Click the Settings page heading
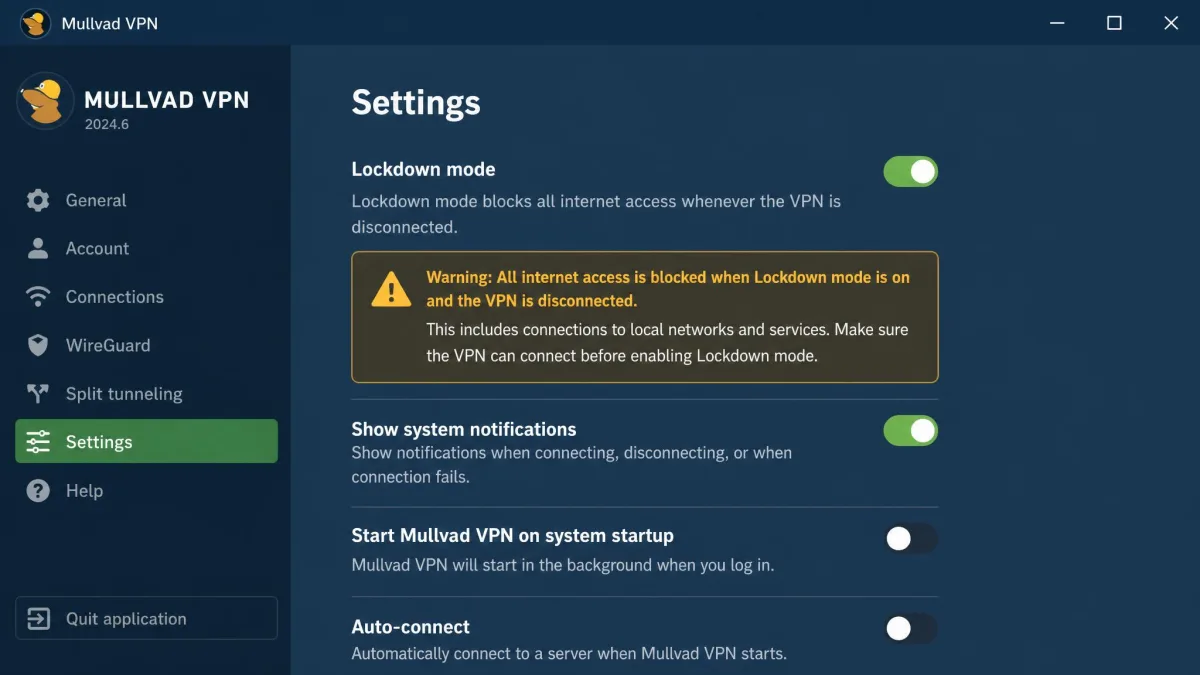Screen dimensions: 1200x675 pyautogui.click(x=416, y=103)
